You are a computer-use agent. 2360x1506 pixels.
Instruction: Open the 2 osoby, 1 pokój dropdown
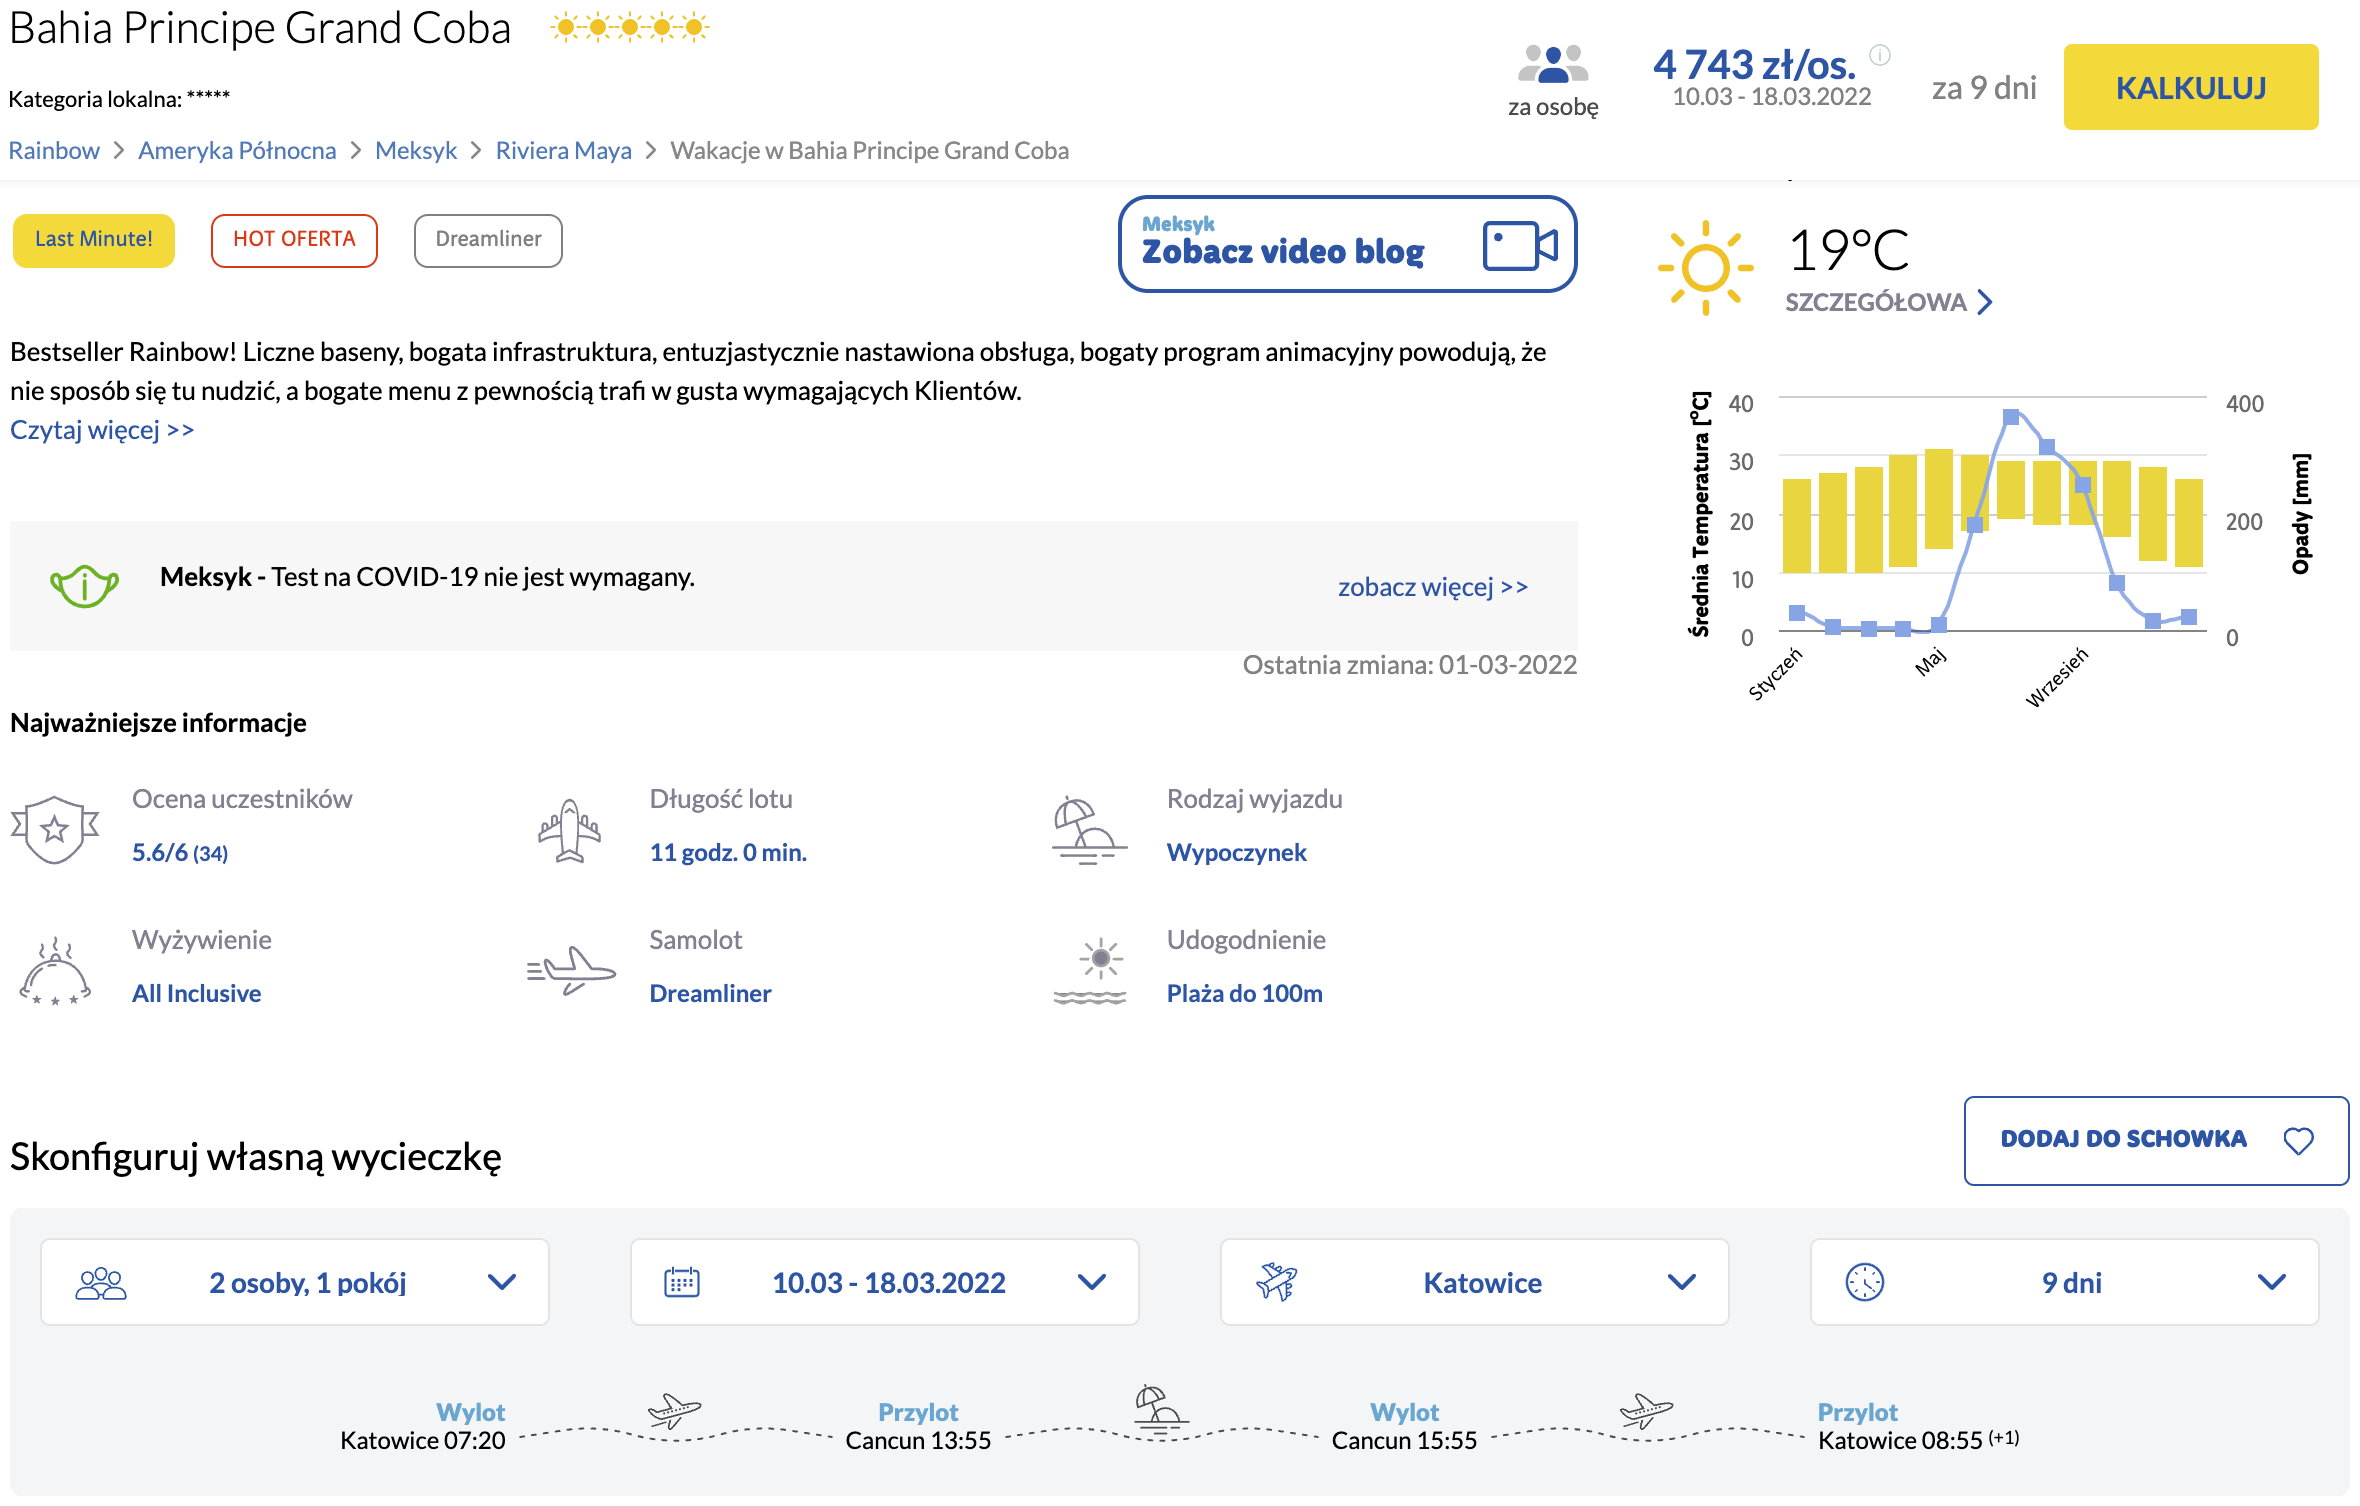(295, 1282)
